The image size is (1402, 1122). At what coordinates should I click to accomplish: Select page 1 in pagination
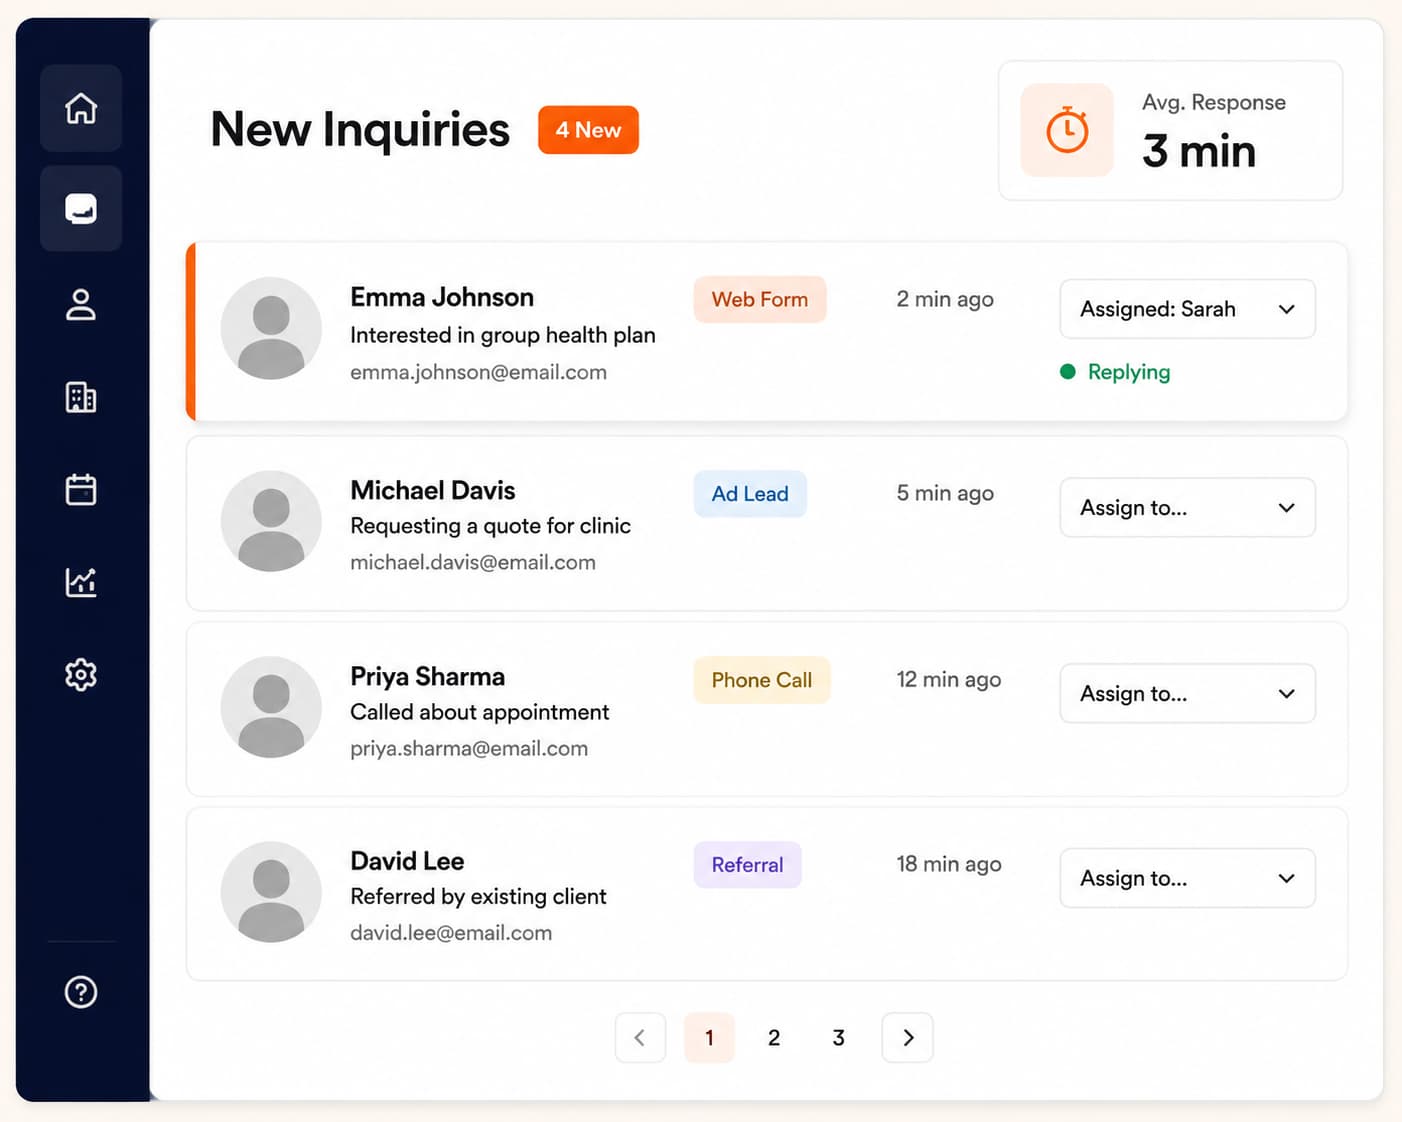point(709,1037)
